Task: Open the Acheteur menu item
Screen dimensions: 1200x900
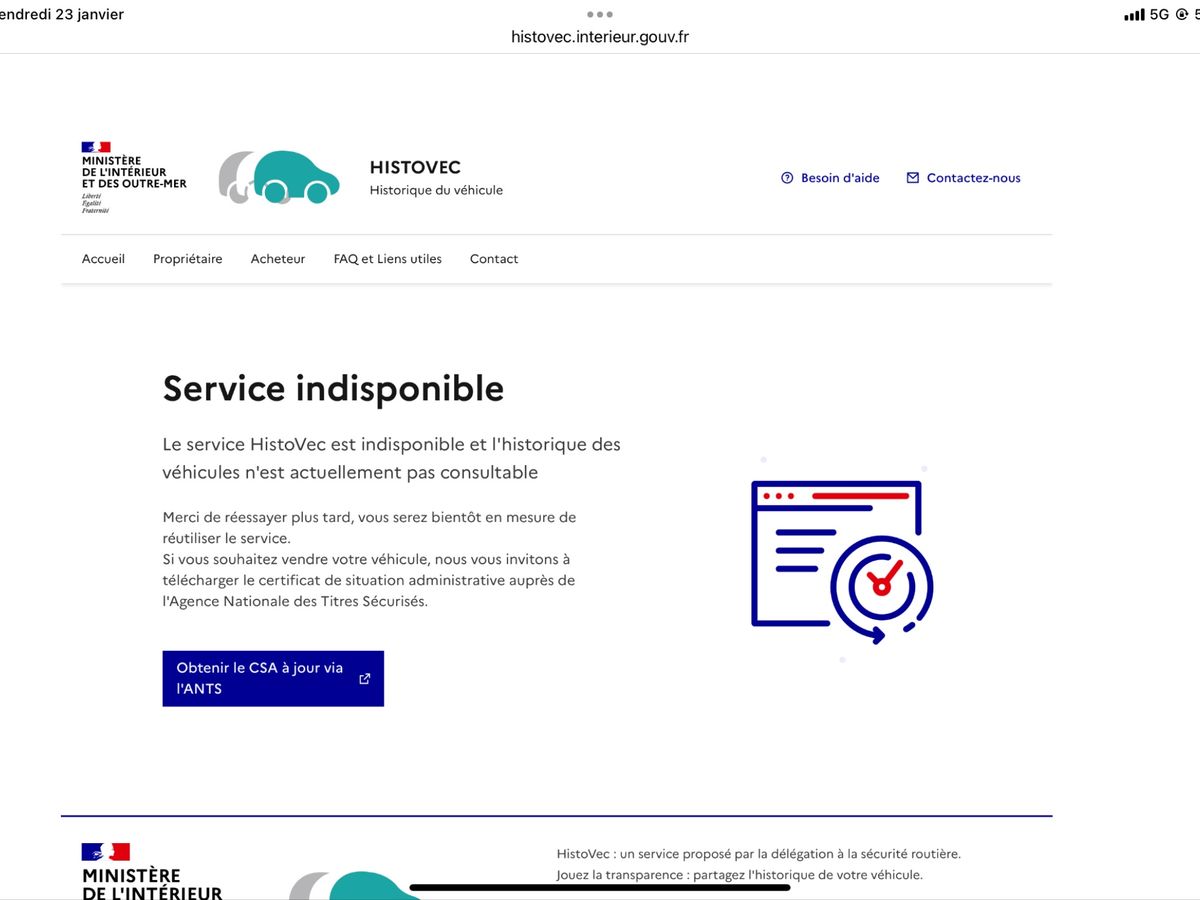Action: (x=278, y=259)
